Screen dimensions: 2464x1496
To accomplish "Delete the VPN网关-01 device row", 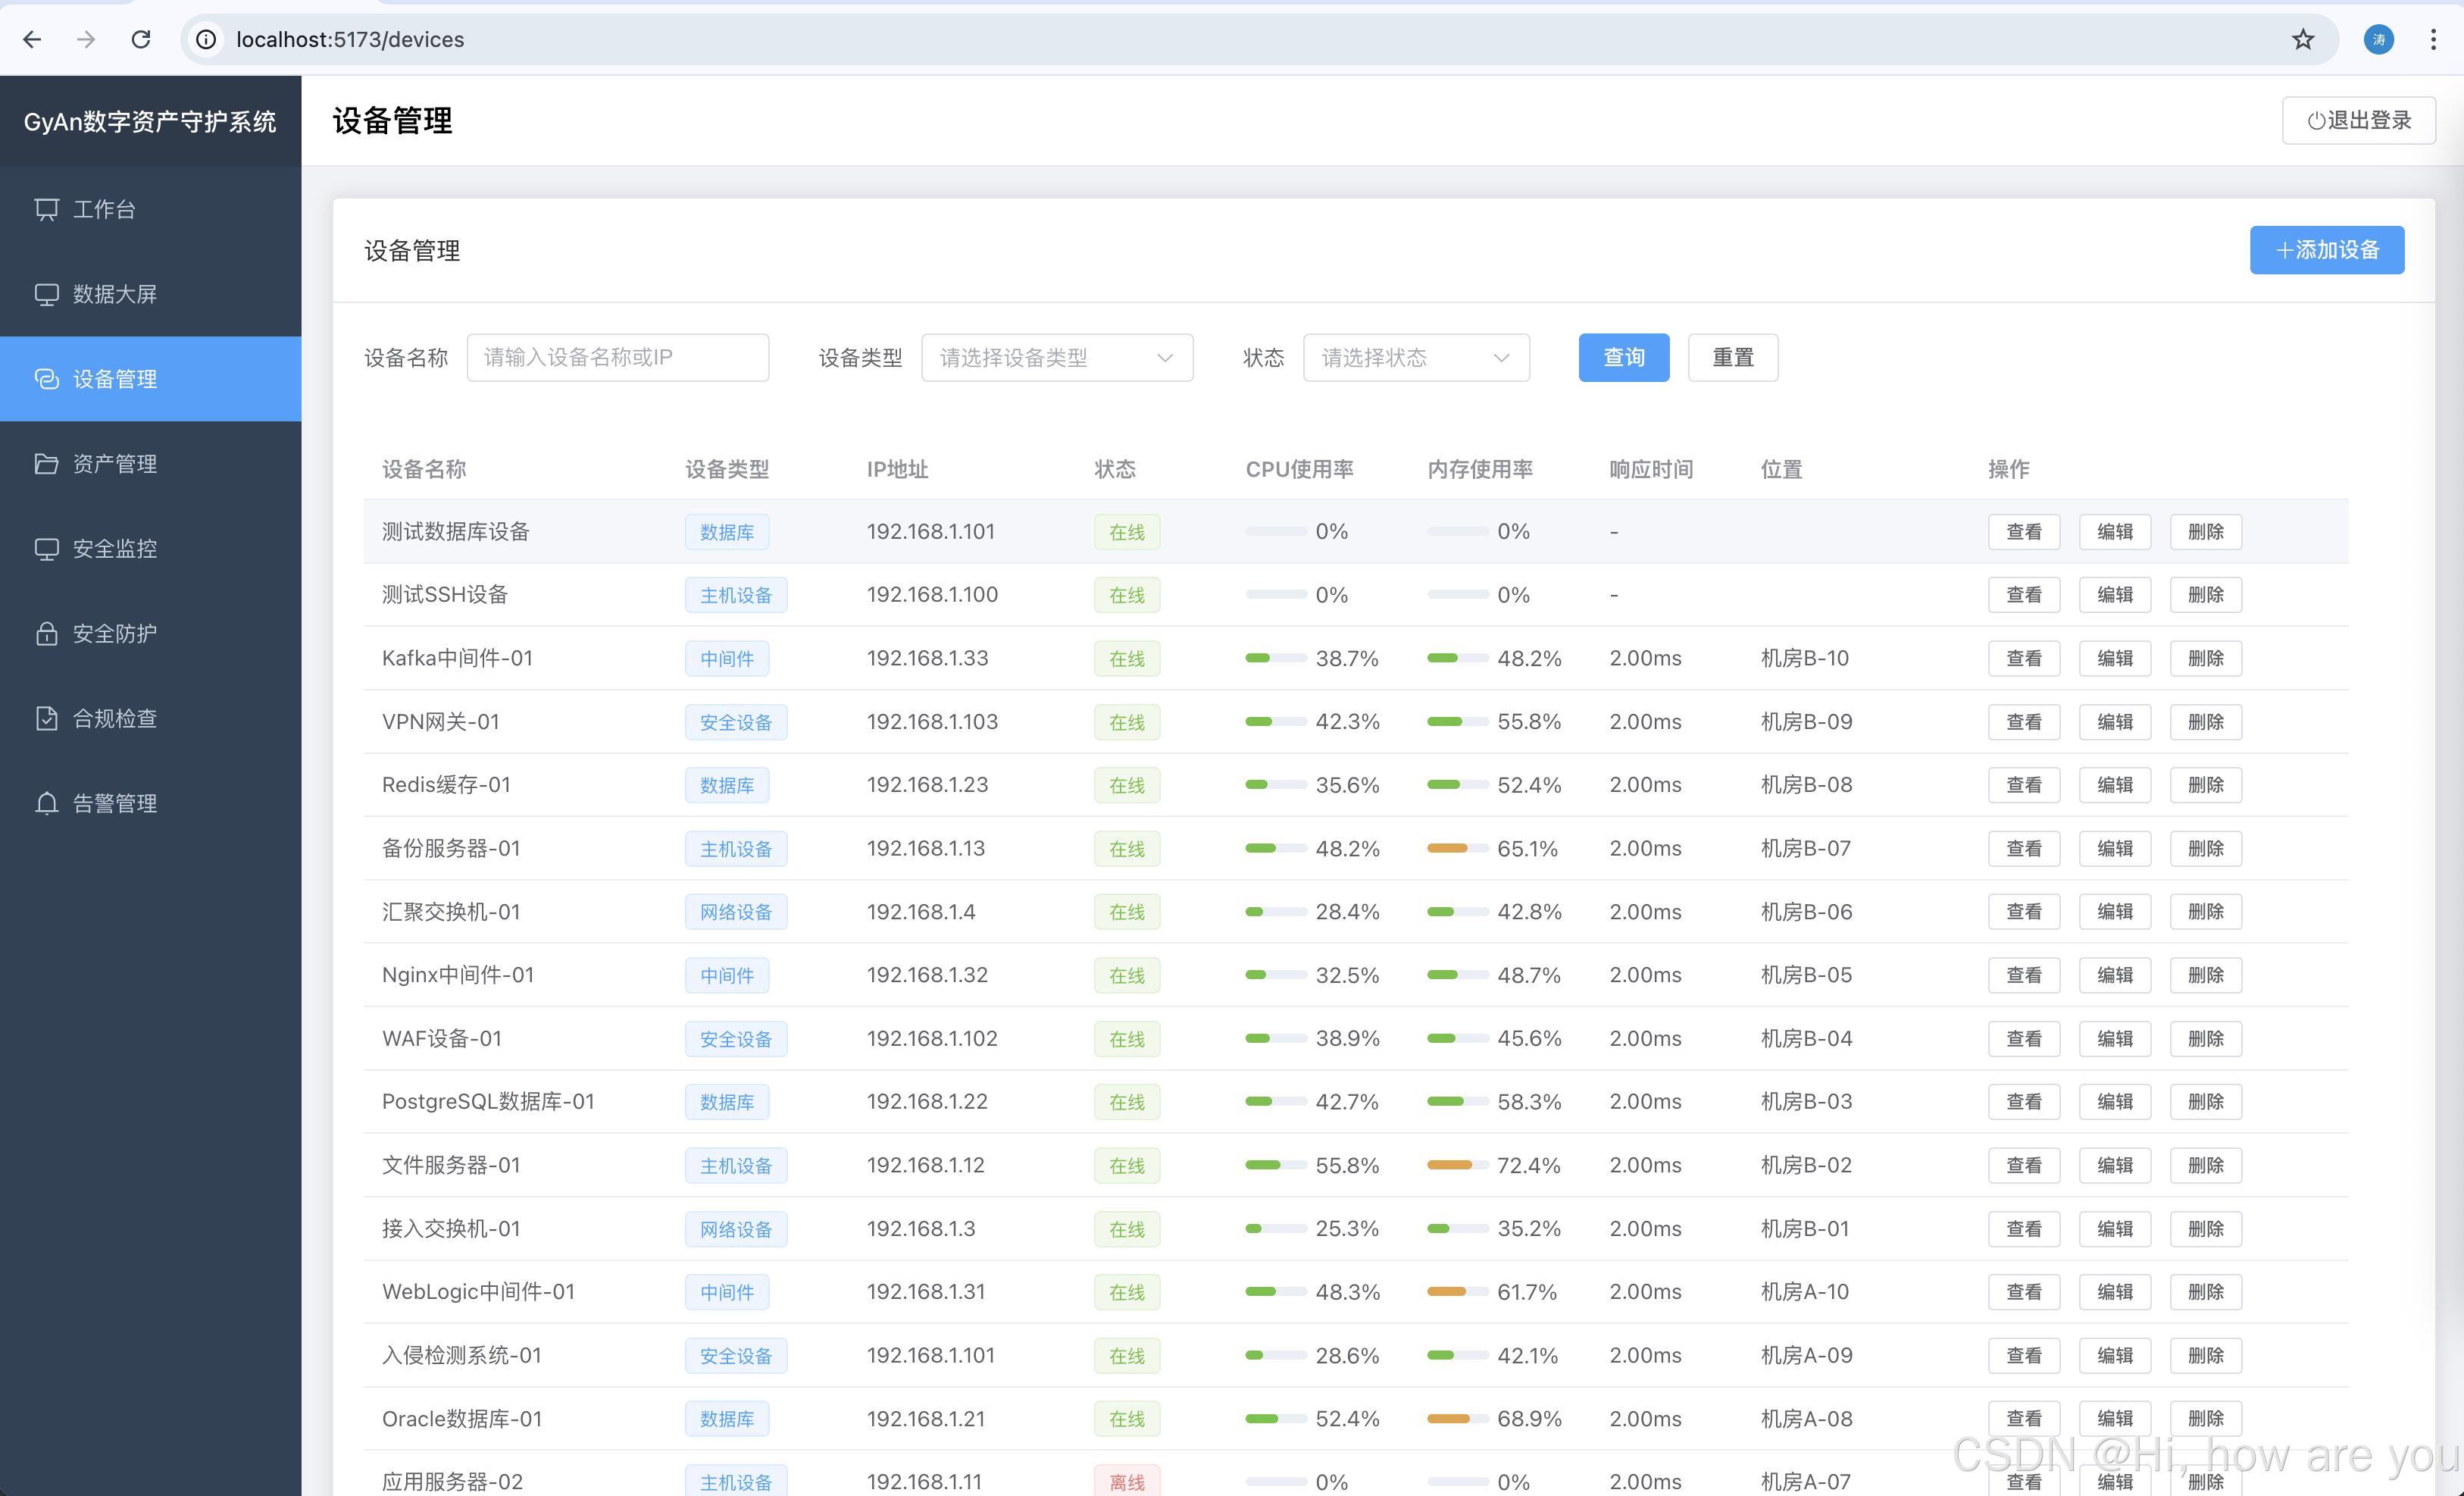I will 2205,721.
